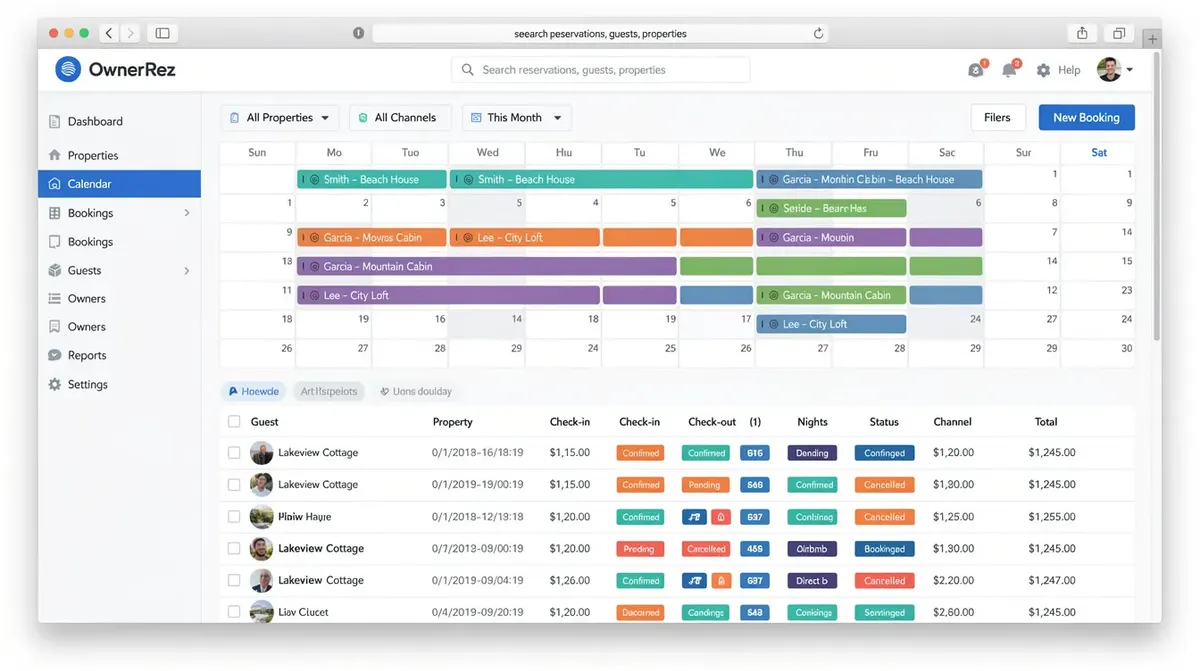Viewport: 1200px width, 671px height.
Task: Click the orange icon in the 0/1/2019-09/04:19 row
Action: pyautogui.click(x=720, y=580)
